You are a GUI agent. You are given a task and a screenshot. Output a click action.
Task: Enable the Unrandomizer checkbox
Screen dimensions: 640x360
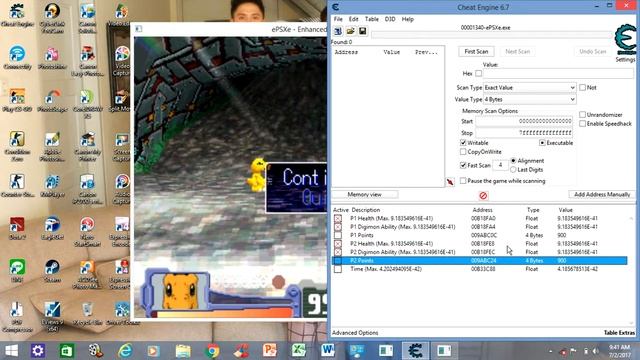(582, 115)
